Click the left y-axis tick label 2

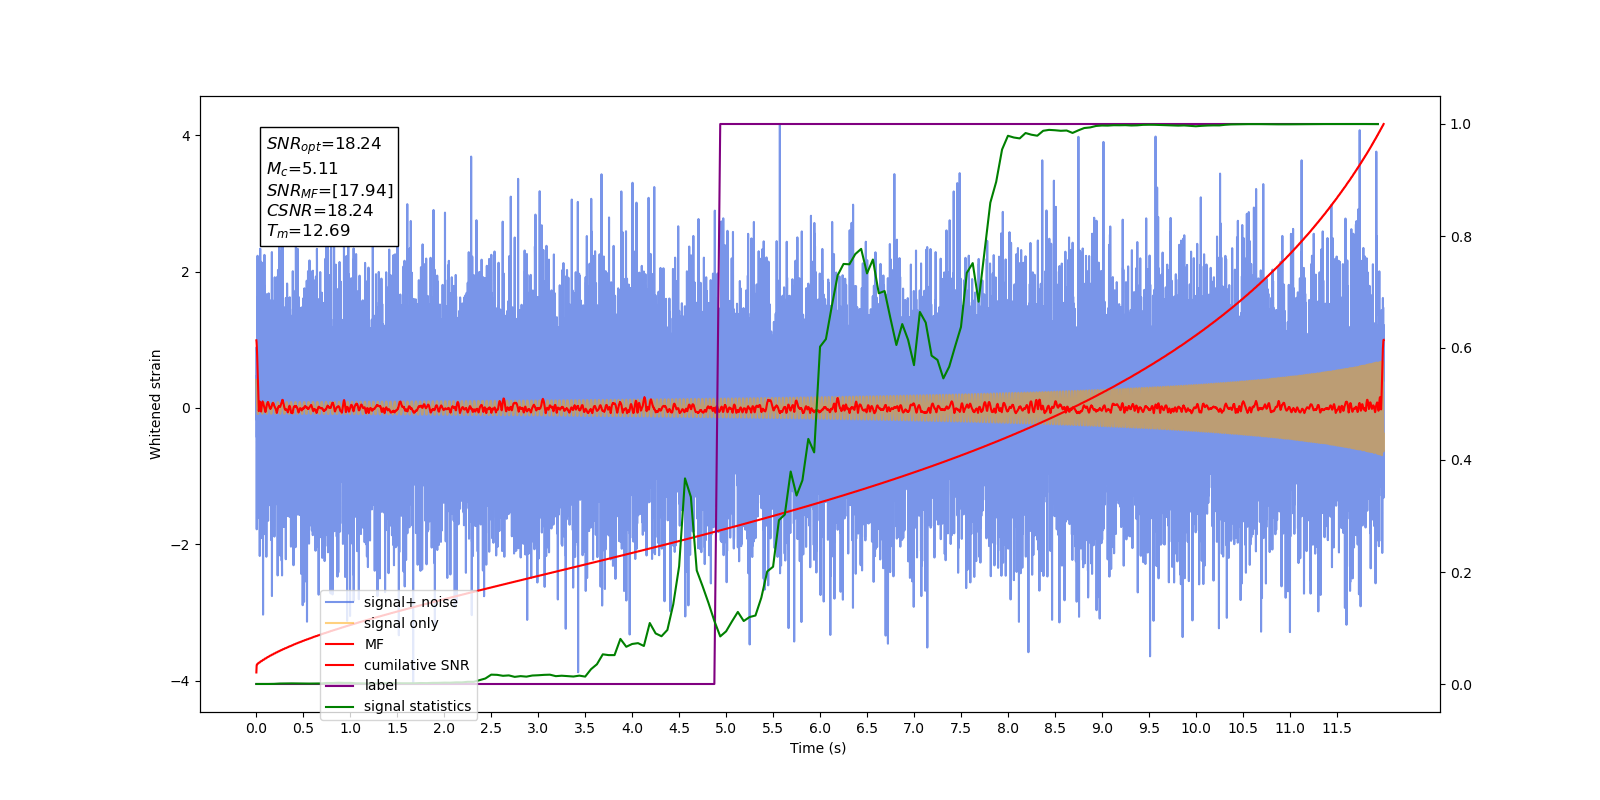click(186, 272)
